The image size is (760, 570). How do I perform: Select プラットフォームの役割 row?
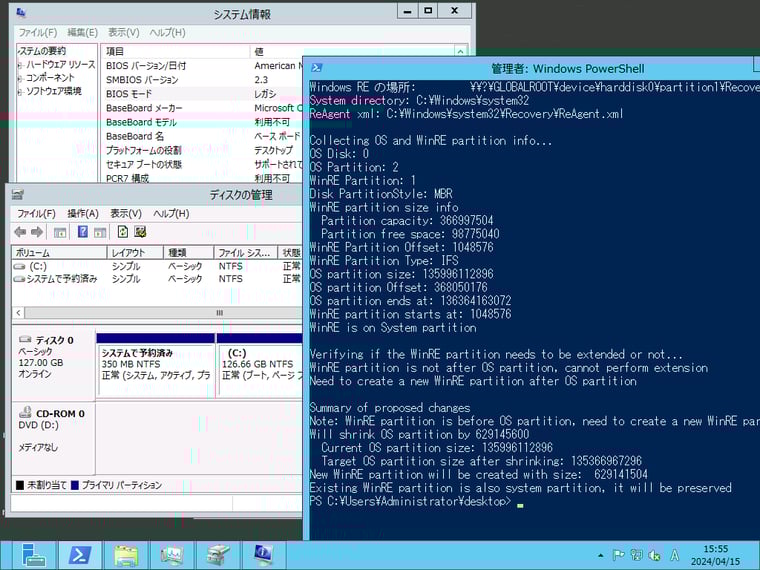click(x=202, y=150)
